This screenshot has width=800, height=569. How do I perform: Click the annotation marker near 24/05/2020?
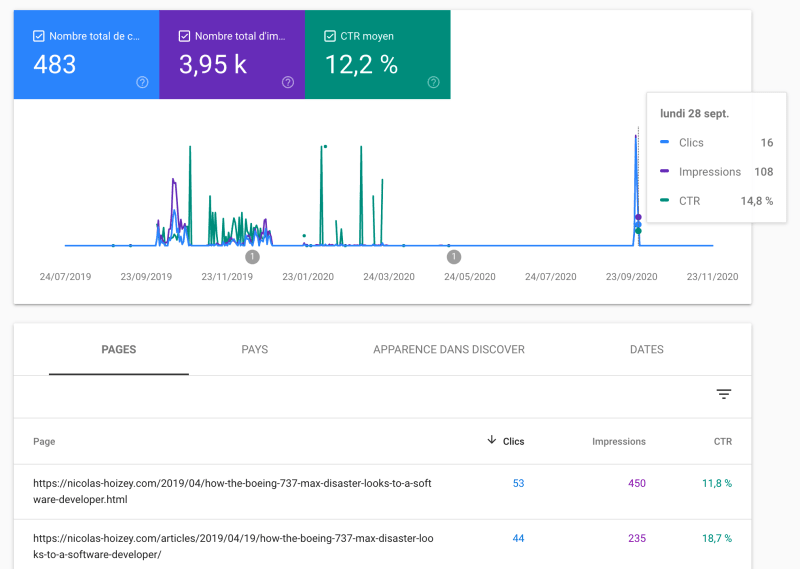(454, 257)
